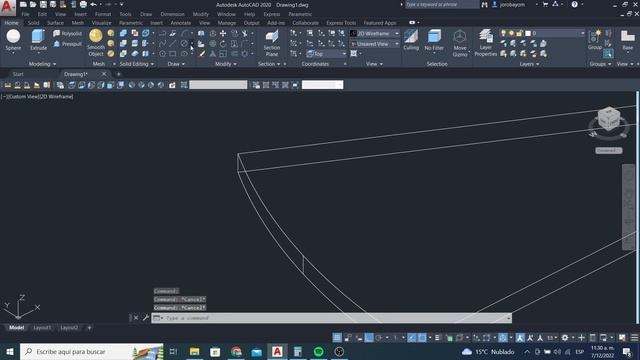Open the Section Plane tool

[272, 43]
